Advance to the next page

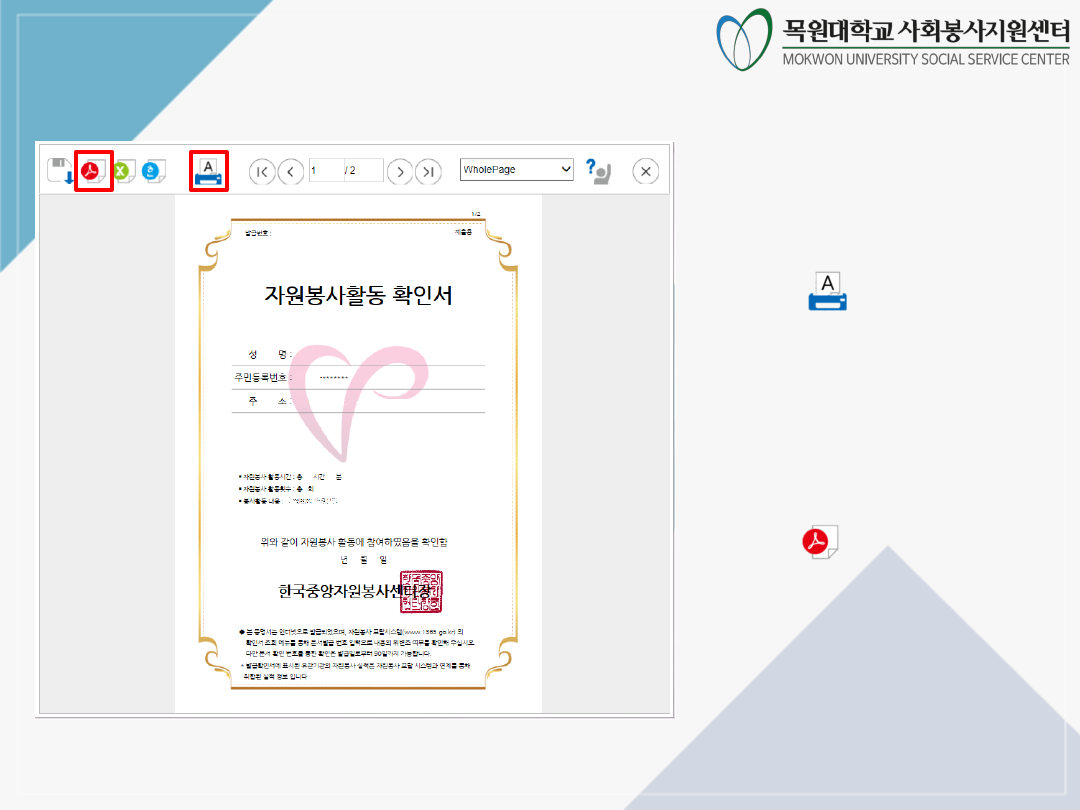point(400,171)
